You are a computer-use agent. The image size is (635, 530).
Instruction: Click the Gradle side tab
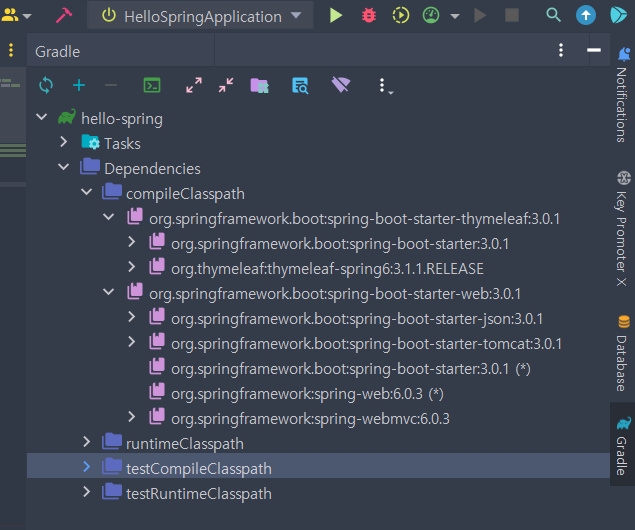point(622,444)
